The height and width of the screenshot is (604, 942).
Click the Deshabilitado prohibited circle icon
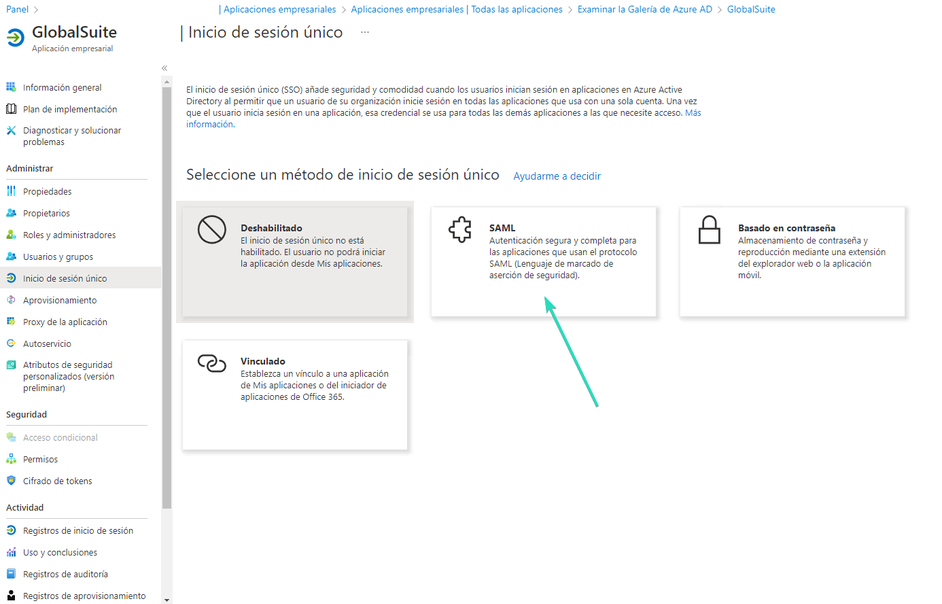point(212,231)
